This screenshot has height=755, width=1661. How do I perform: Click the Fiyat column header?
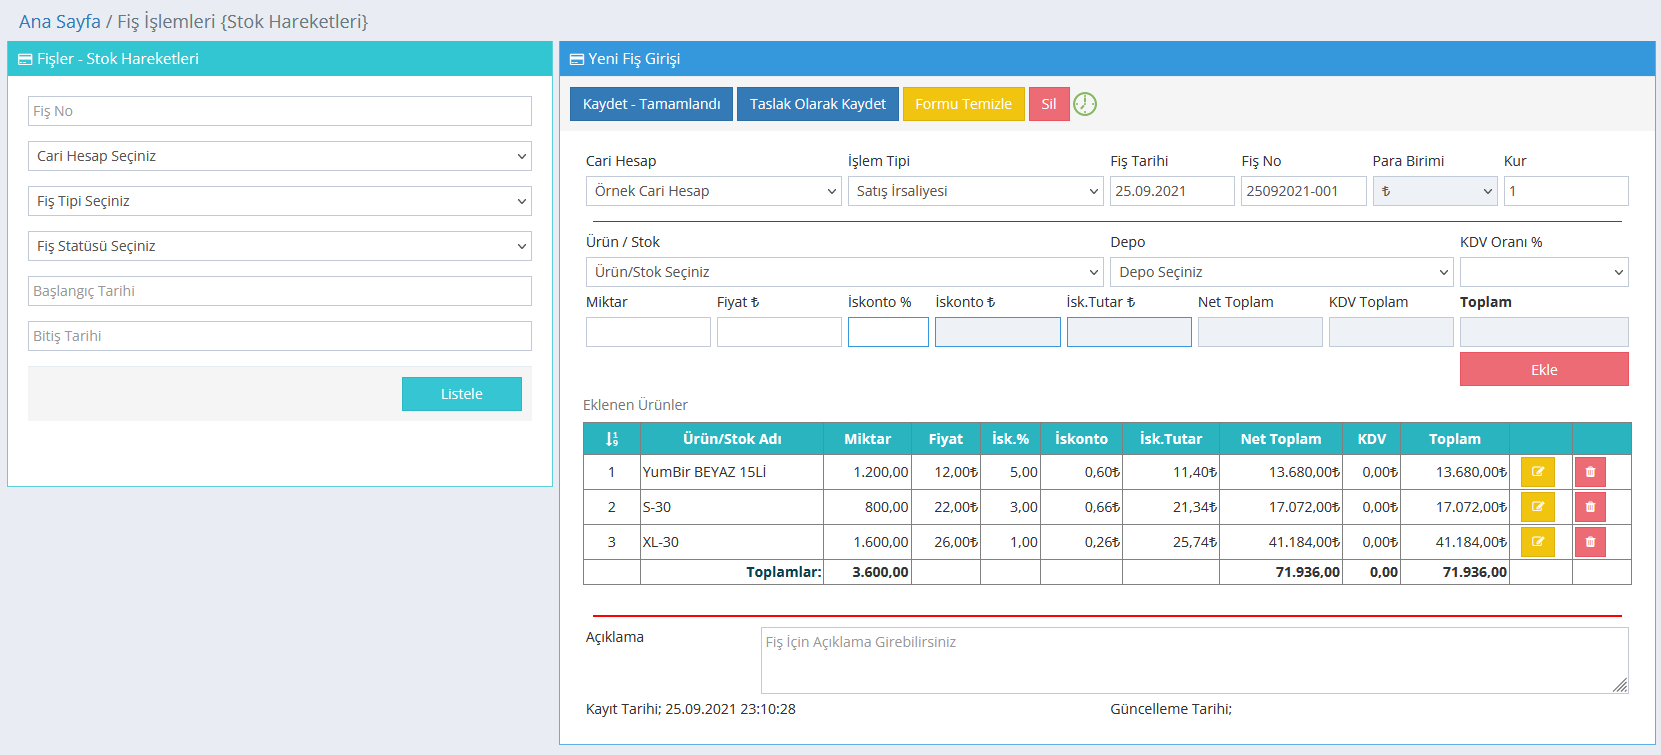tap(946, 439)
